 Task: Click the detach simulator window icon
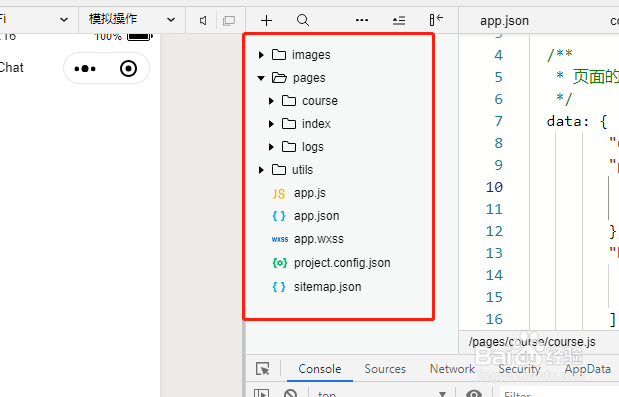(x=229, y=21)
